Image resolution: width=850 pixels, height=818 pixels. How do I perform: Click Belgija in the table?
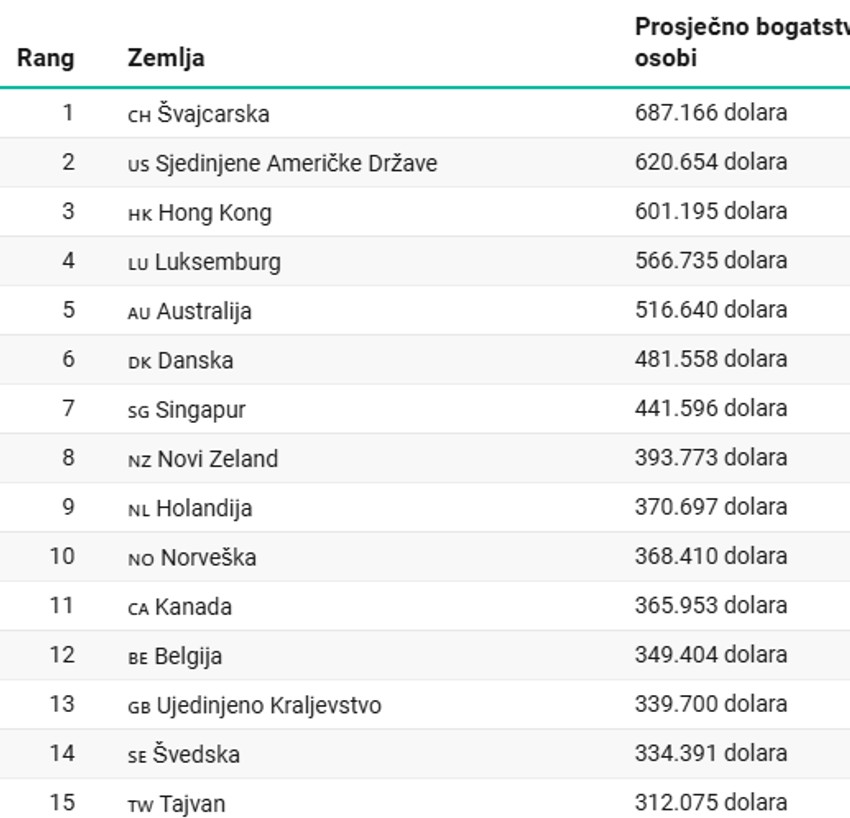188,657
